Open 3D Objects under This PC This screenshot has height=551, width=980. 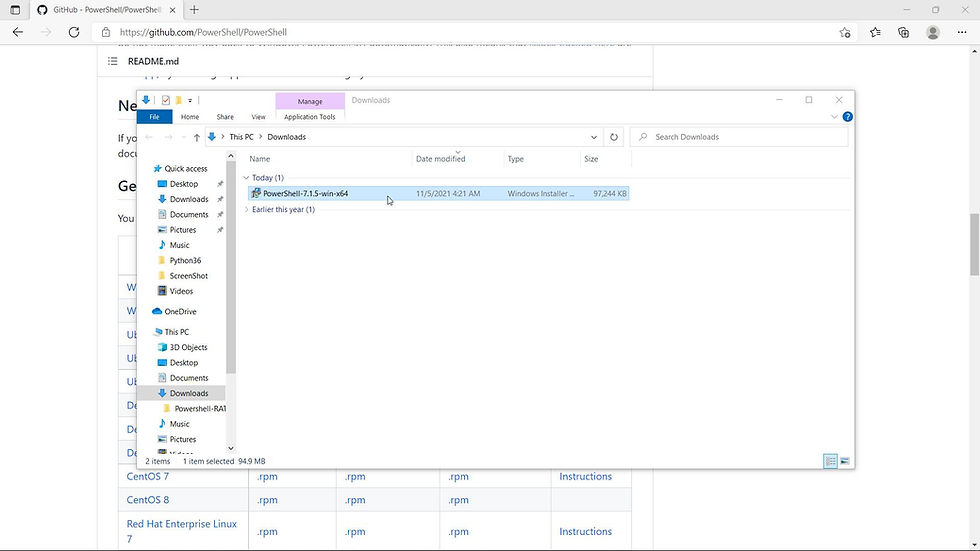pyautogui.click(x=188, y=347)
